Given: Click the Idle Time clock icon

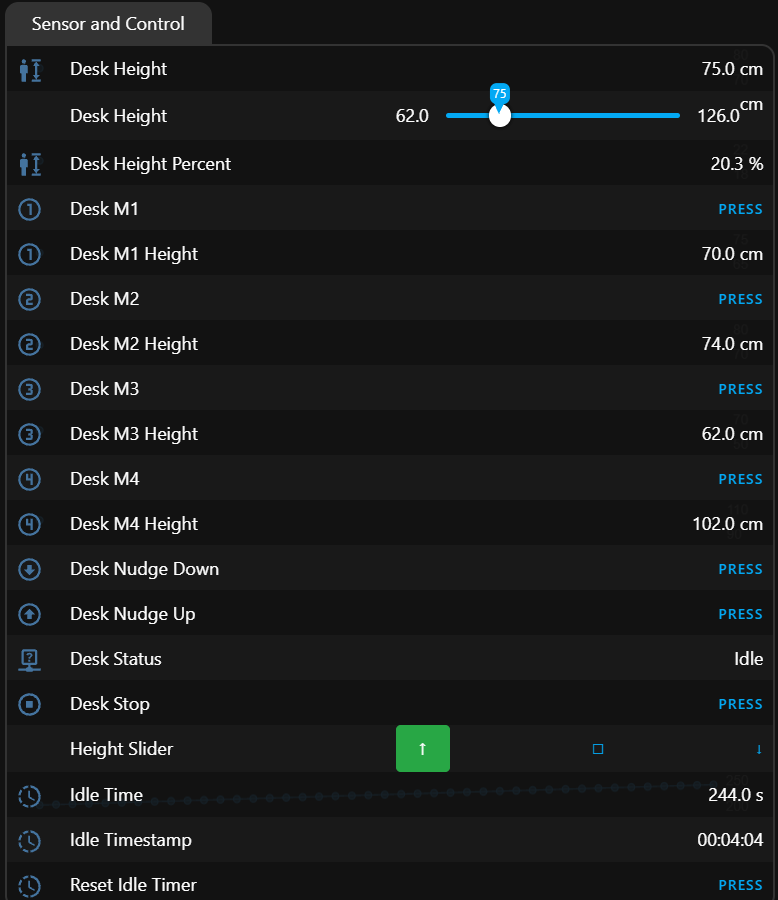Looking at the screenshot, I should click(30, 796).
